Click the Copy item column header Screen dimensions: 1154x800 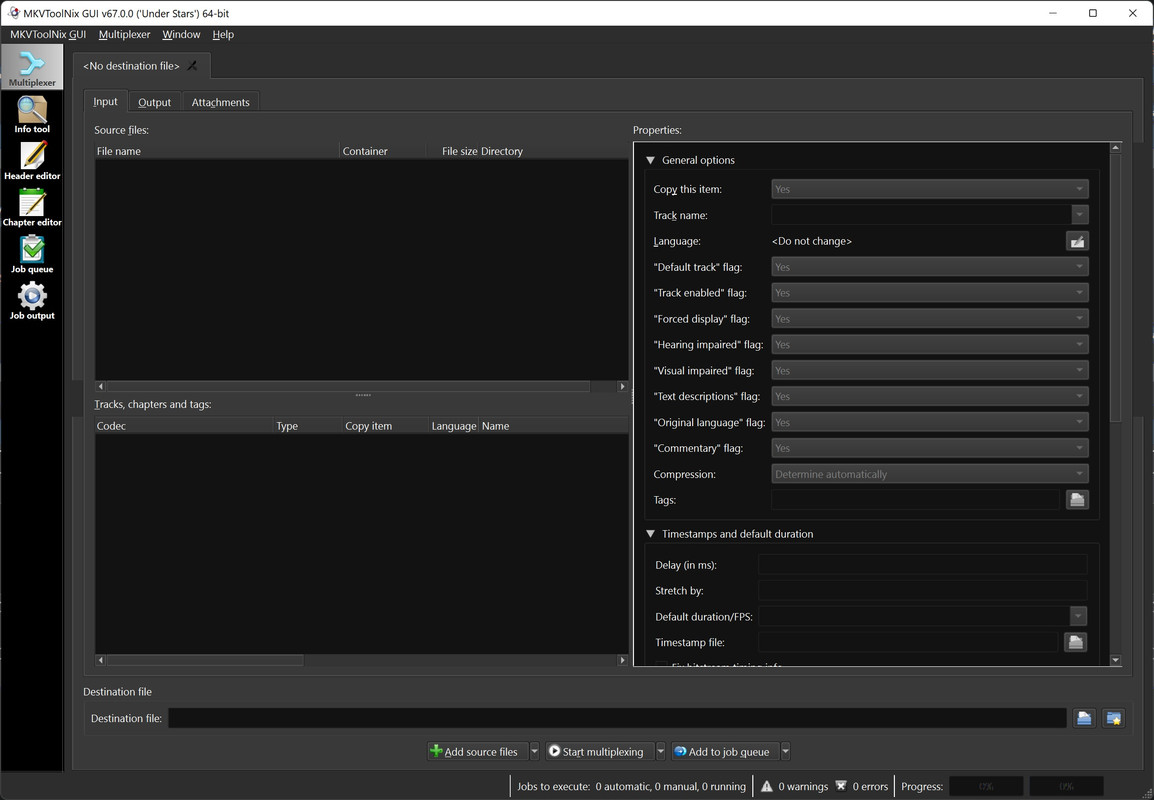(x=385, y=425)
